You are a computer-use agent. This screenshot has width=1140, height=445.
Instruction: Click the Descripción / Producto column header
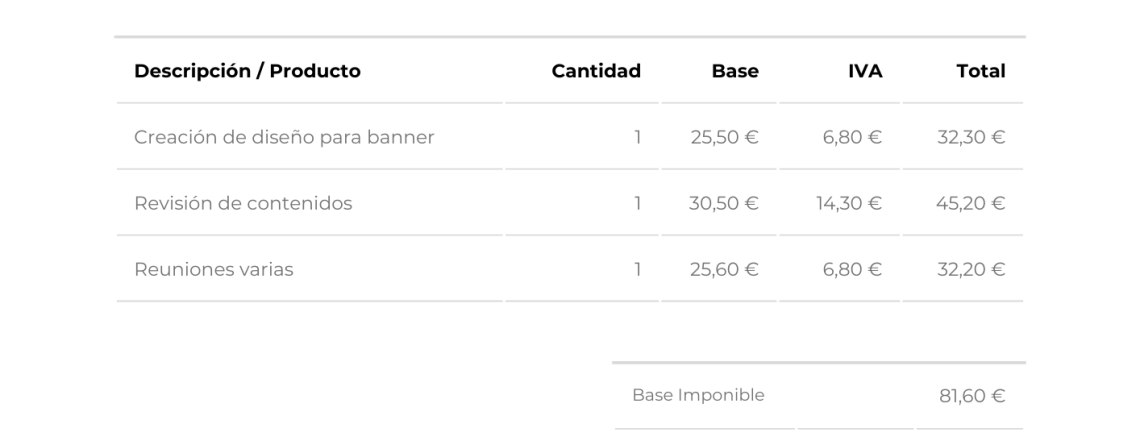coord(247,71)
